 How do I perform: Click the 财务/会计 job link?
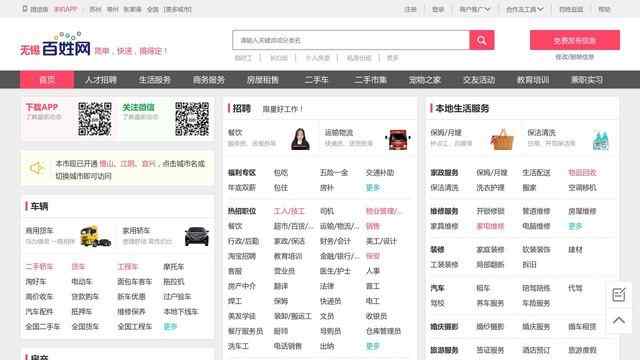[335, 241]
